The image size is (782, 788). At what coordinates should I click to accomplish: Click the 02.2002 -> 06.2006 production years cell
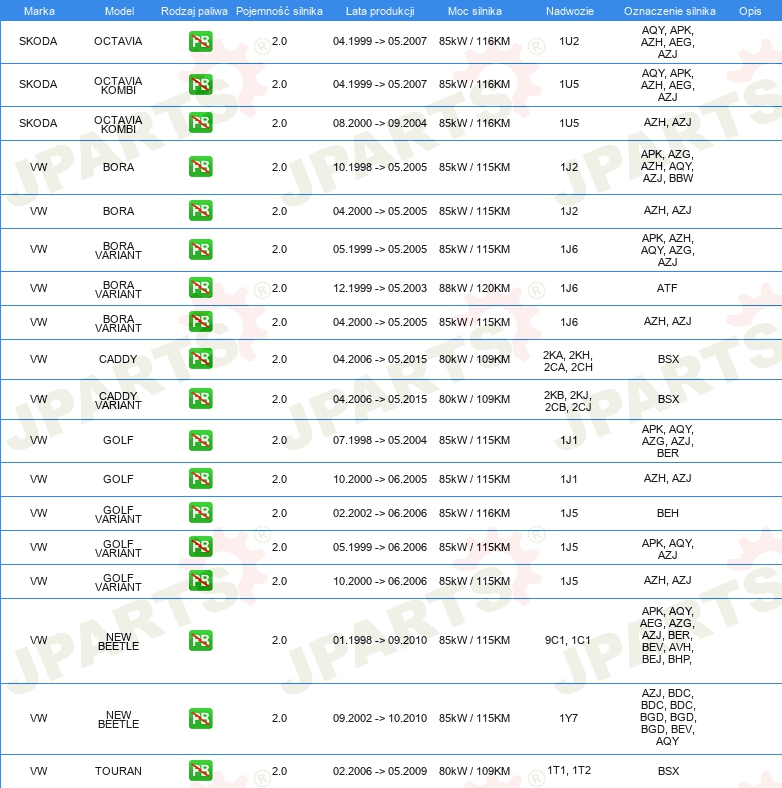379,513
